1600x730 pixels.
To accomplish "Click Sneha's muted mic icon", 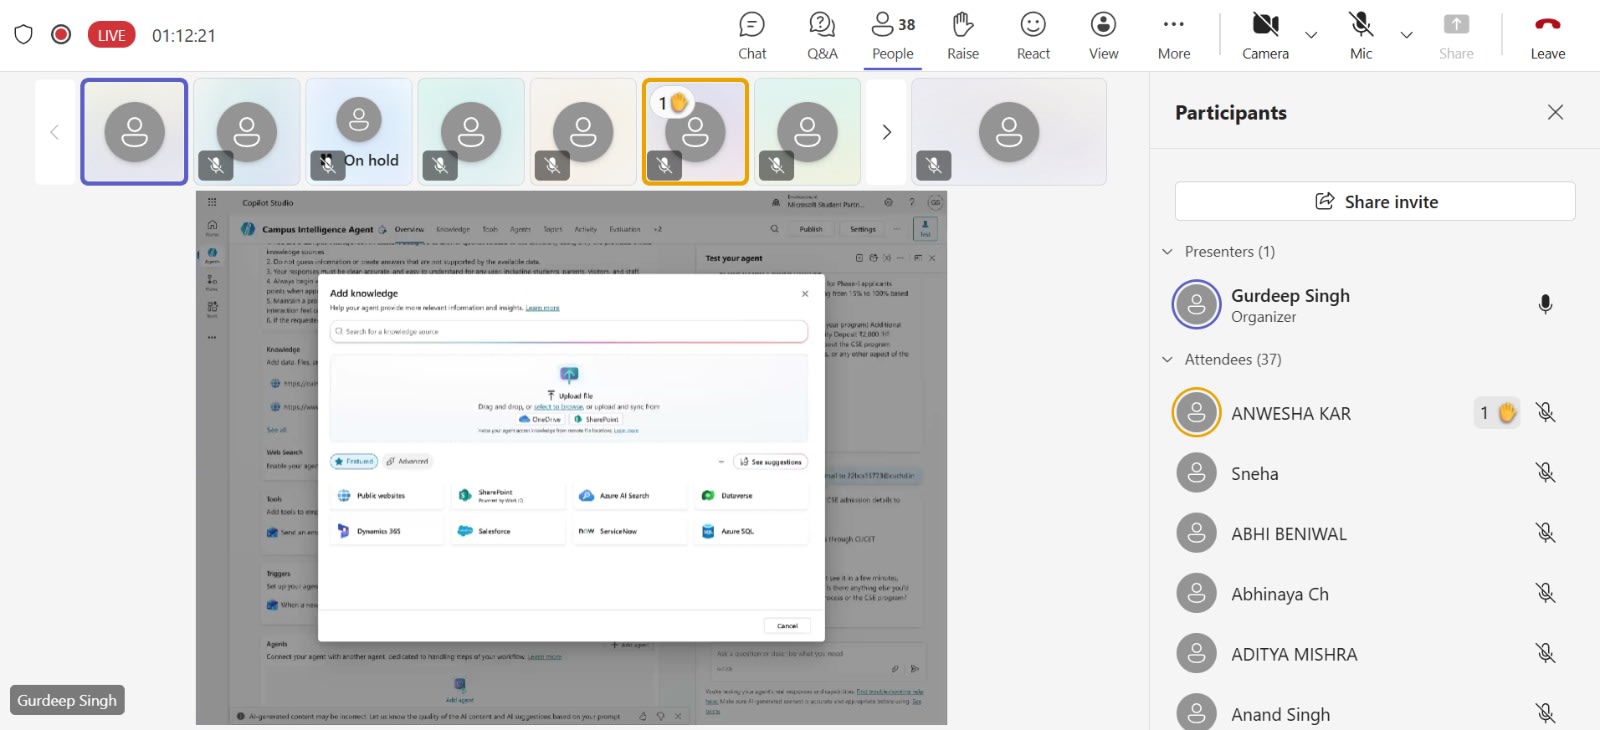I will point(1545,472).
